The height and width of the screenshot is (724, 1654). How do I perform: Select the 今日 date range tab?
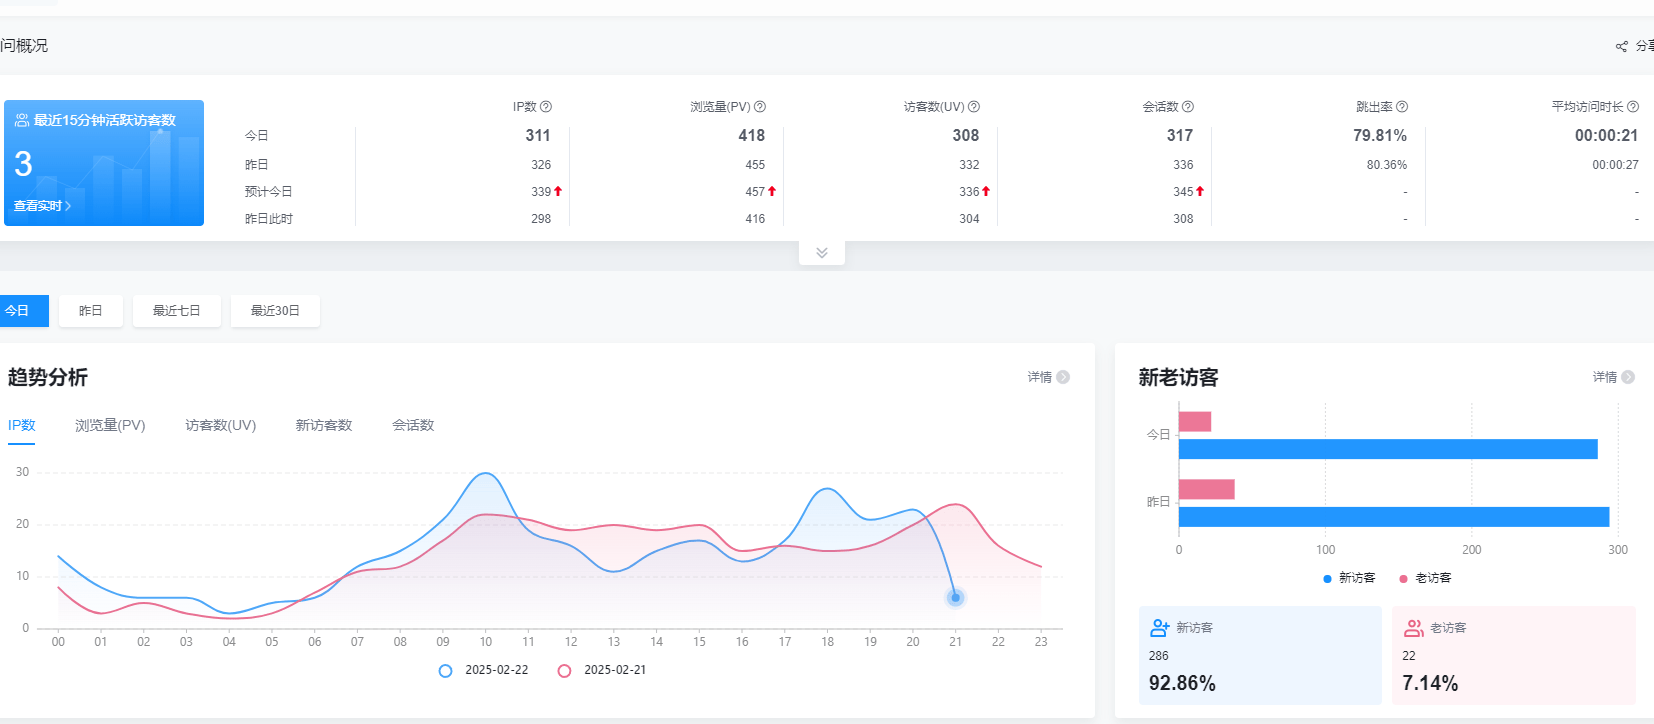(22, 311)
